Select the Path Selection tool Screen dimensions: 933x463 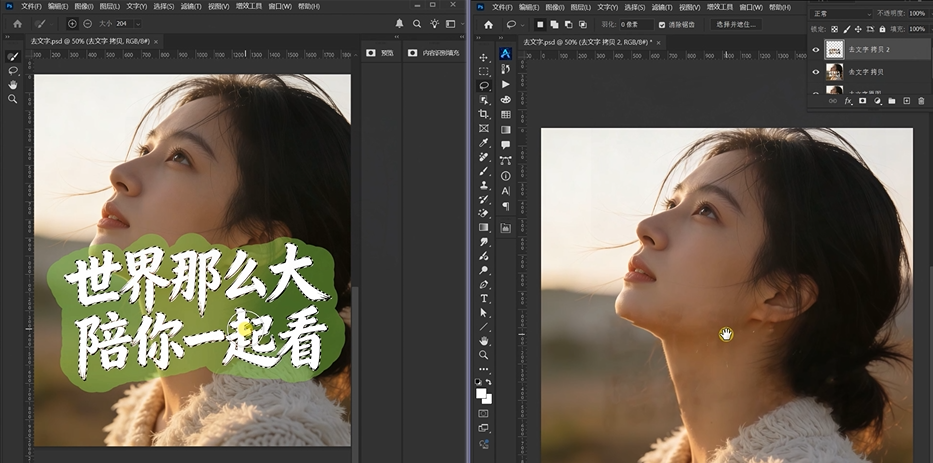point(484,312)
